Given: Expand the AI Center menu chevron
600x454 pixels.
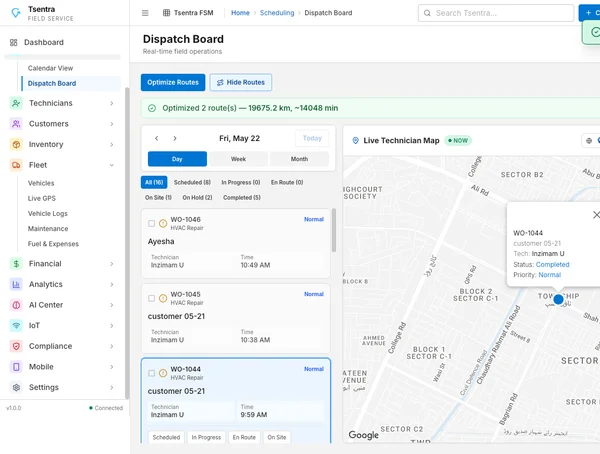Looking at the screenshot, I should (x=112, y=305).
